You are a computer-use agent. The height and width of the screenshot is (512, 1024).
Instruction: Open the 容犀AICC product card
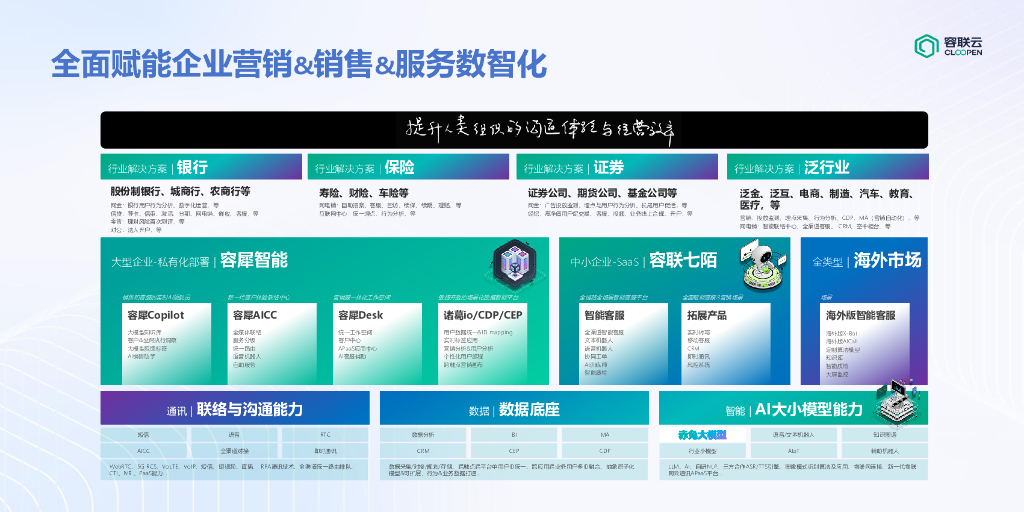click(272, 344)
